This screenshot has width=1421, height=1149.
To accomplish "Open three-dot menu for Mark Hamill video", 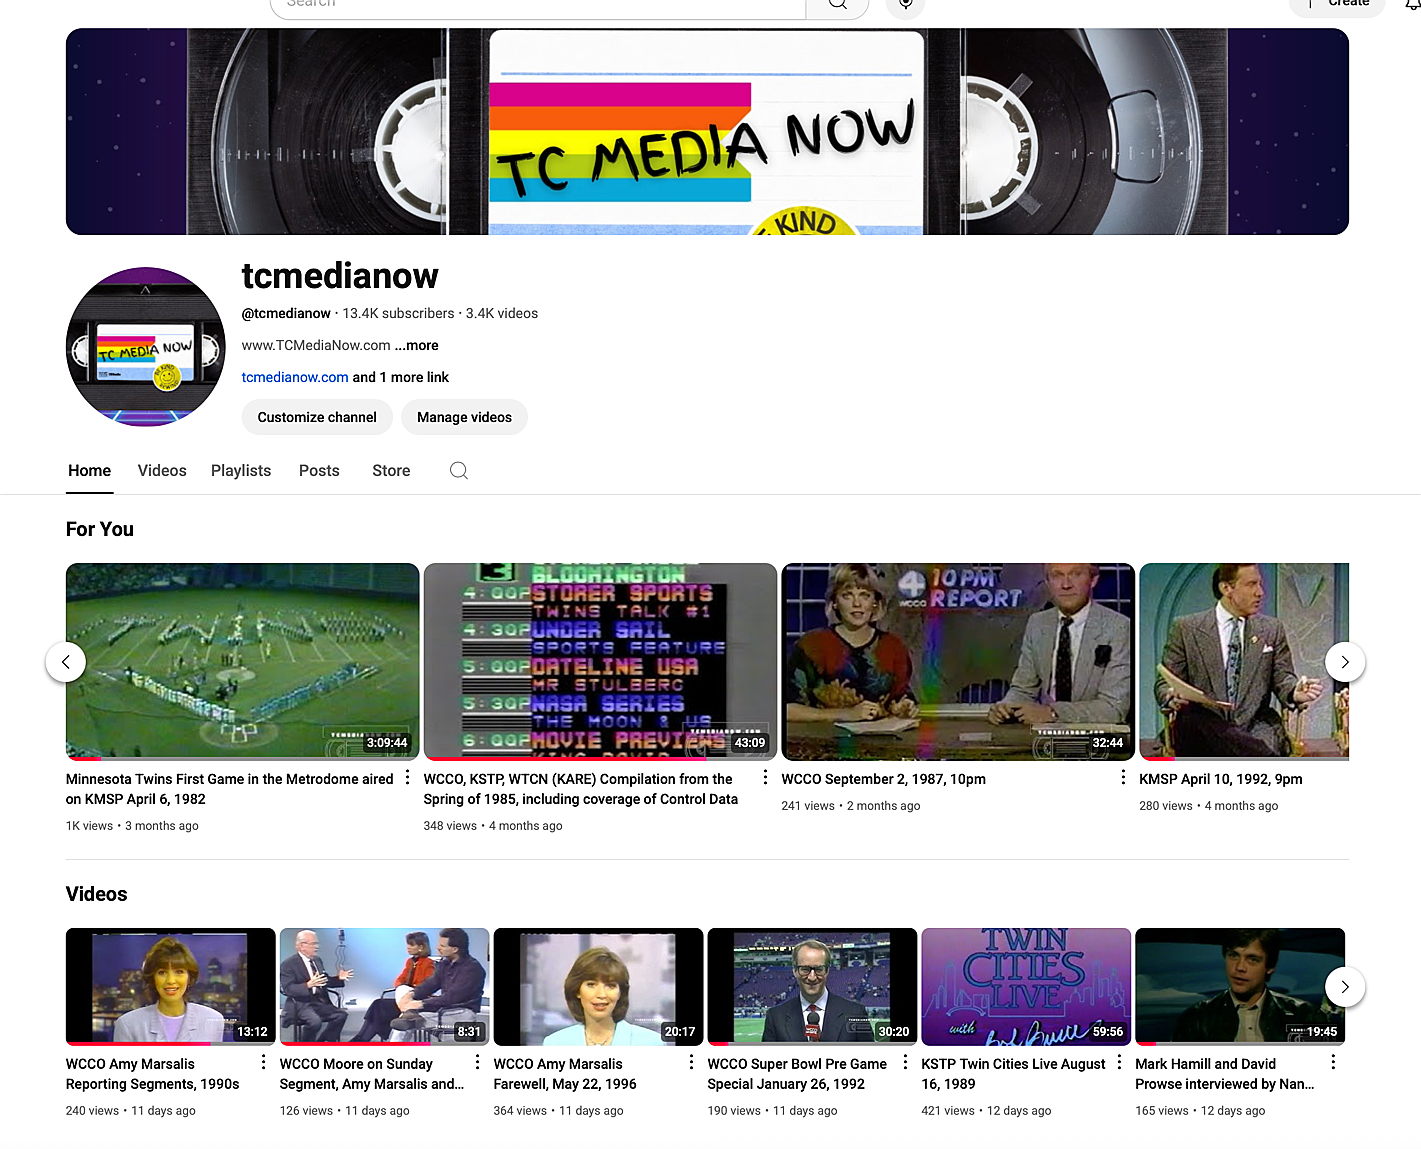I will click(1333, 1062).
